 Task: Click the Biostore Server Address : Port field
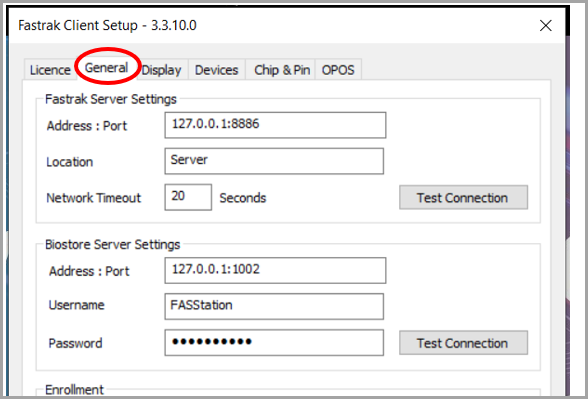tap(275, 270)
